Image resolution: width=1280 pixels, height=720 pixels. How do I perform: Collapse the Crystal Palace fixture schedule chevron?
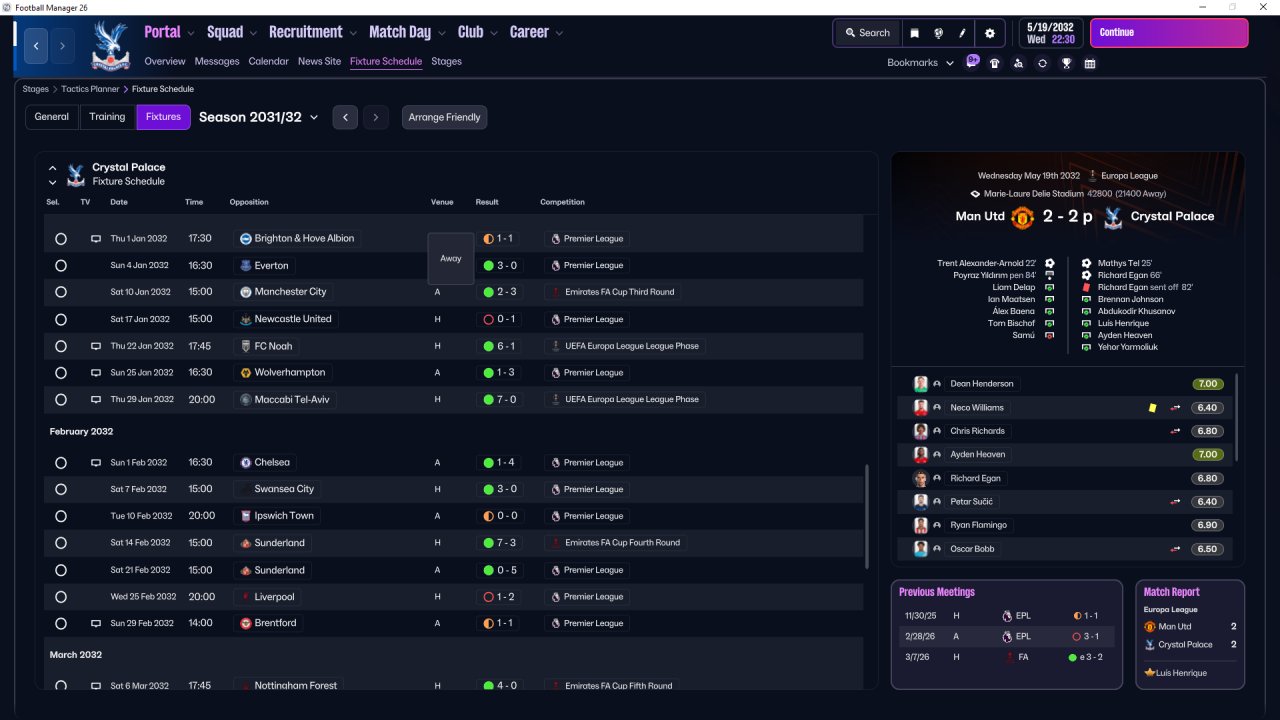pyautogui.click(x=53, y=168)
